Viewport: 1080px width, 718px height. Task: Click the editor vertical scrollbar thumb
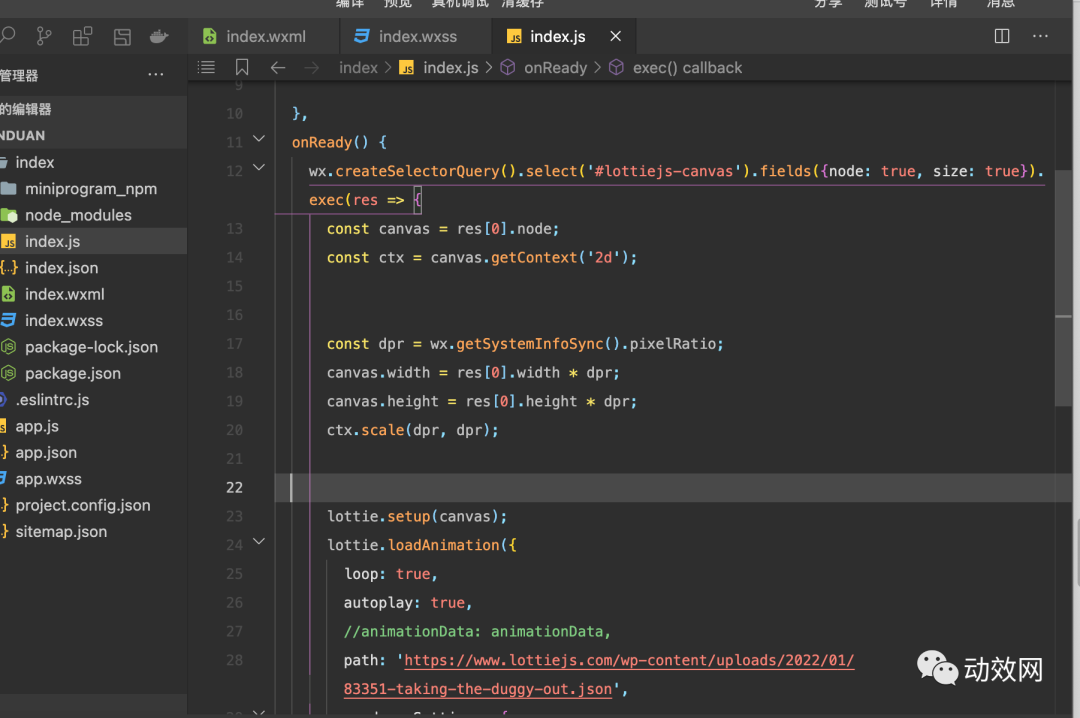point(1063,288)
